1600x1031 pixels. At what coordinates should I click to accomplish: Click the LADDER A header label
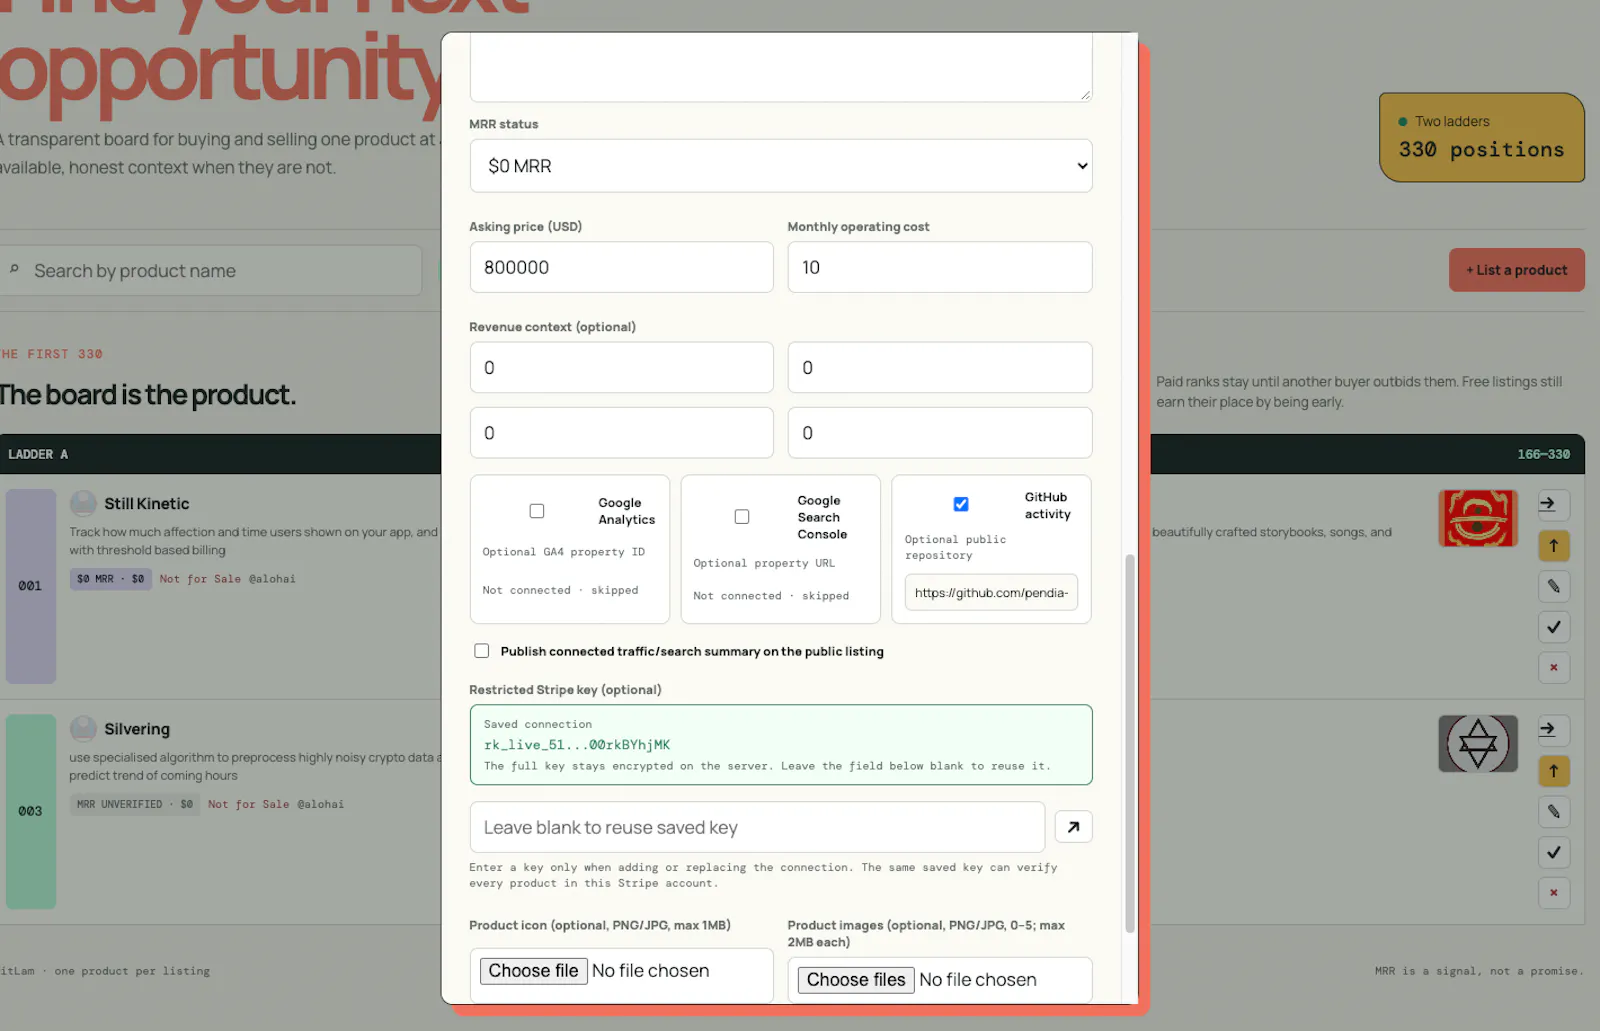(x=38, y=454)
